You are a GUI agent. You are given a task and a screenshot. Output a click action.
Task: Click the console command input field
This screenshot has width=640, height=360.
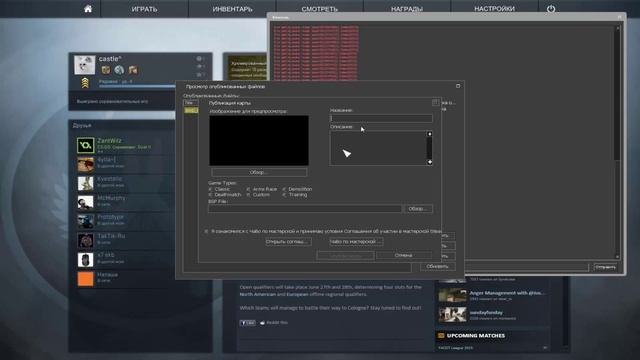pos(527,267)
